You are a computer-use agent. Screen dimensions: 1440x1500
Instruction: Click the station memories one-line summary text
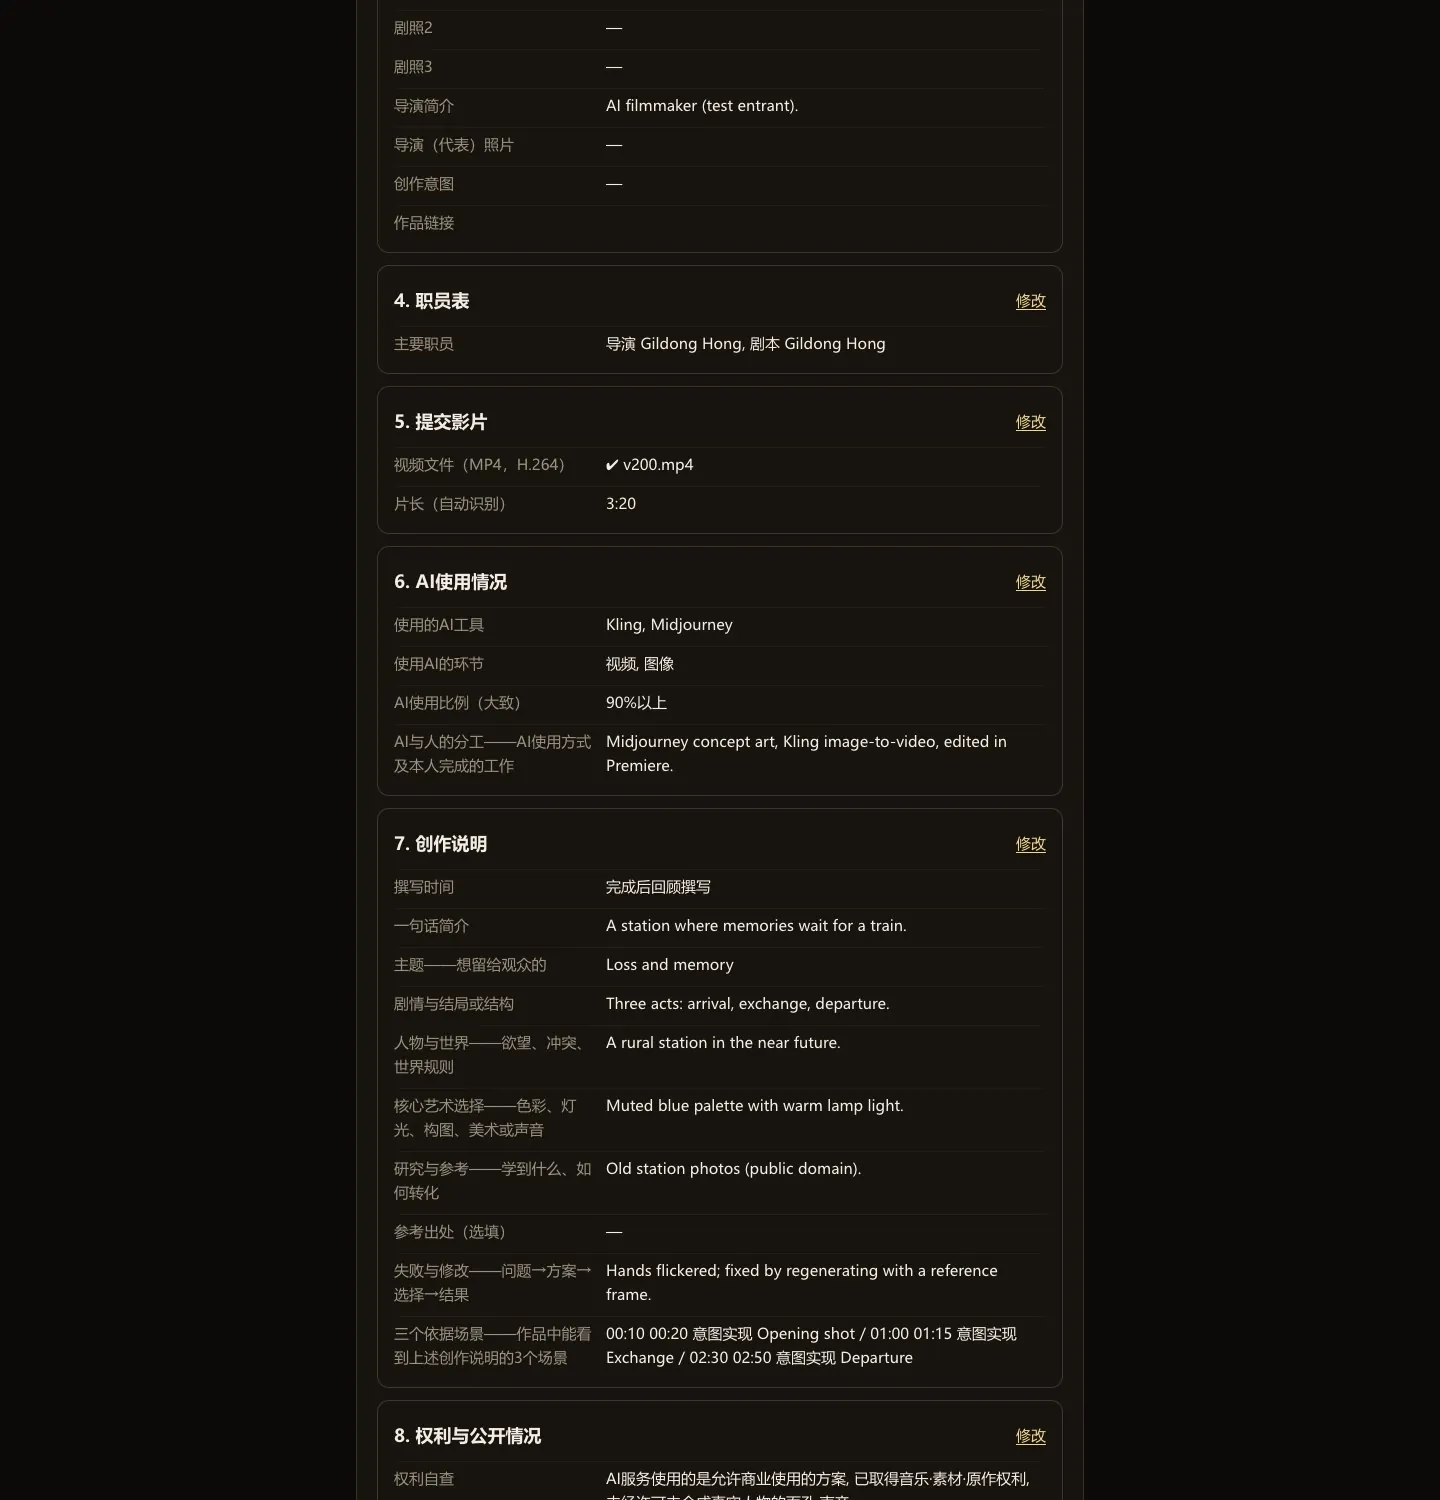pyautogui.click(x=756, y=926)
